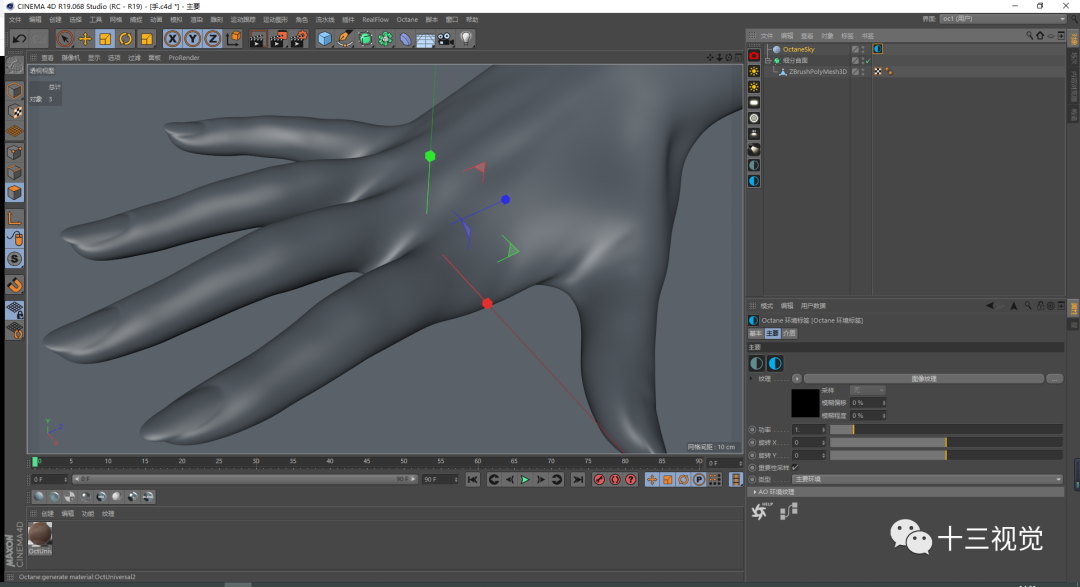Viewport: 1080px width, 587px height.
Task: Open the first menu in the menu bar
Action: tap(14, 19)
